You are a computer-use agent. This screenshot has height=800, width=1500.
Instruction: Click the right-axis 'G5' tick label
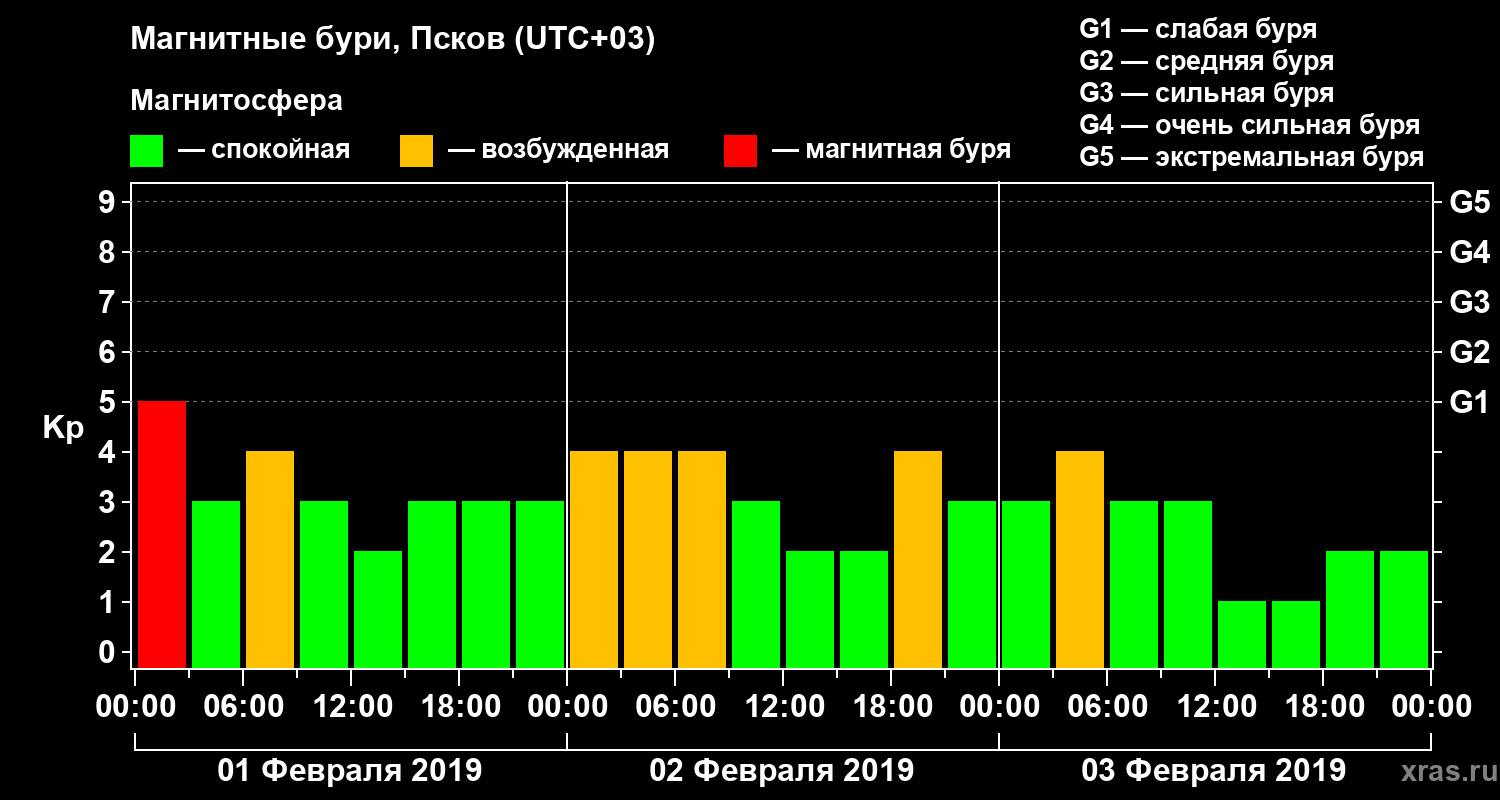pyautogui.click(x=1469, y=203)
